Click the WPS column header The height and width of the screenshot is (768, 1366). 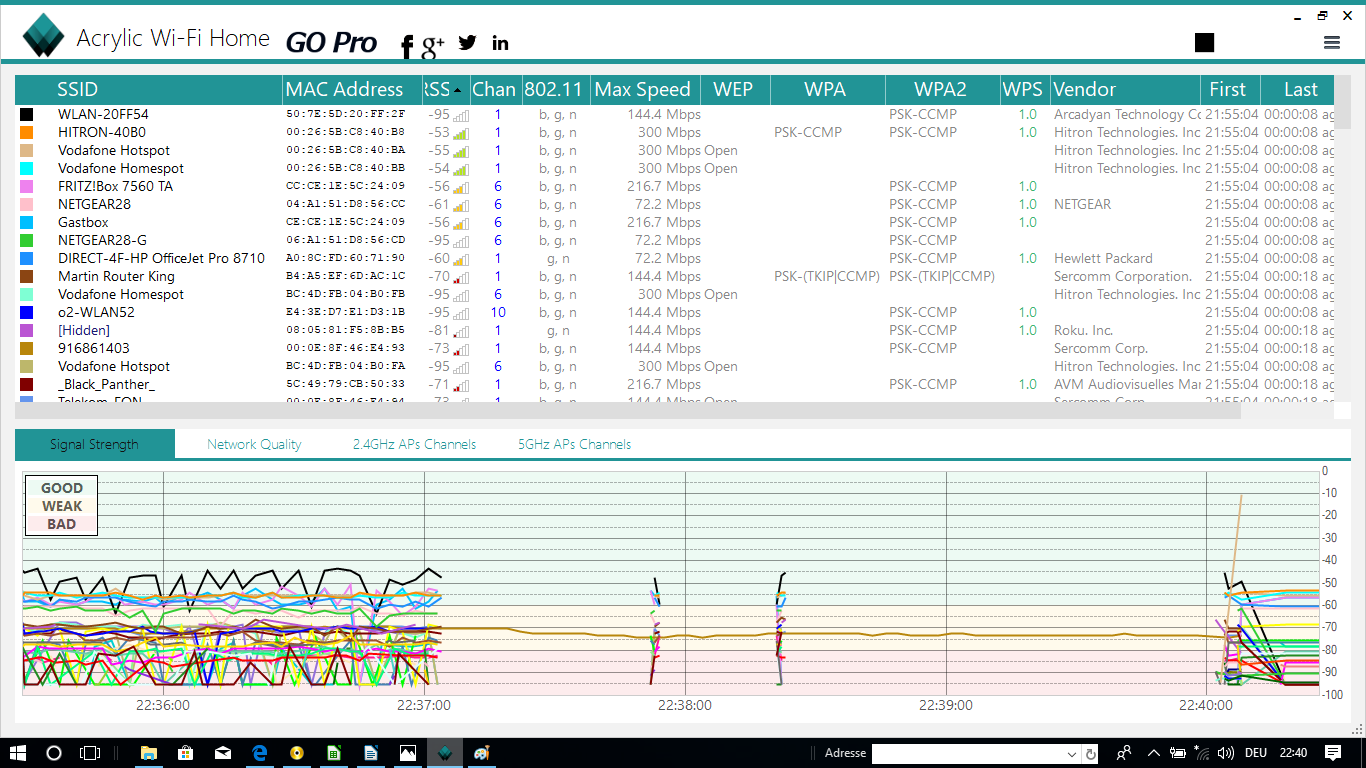(x=1025, y=90)
